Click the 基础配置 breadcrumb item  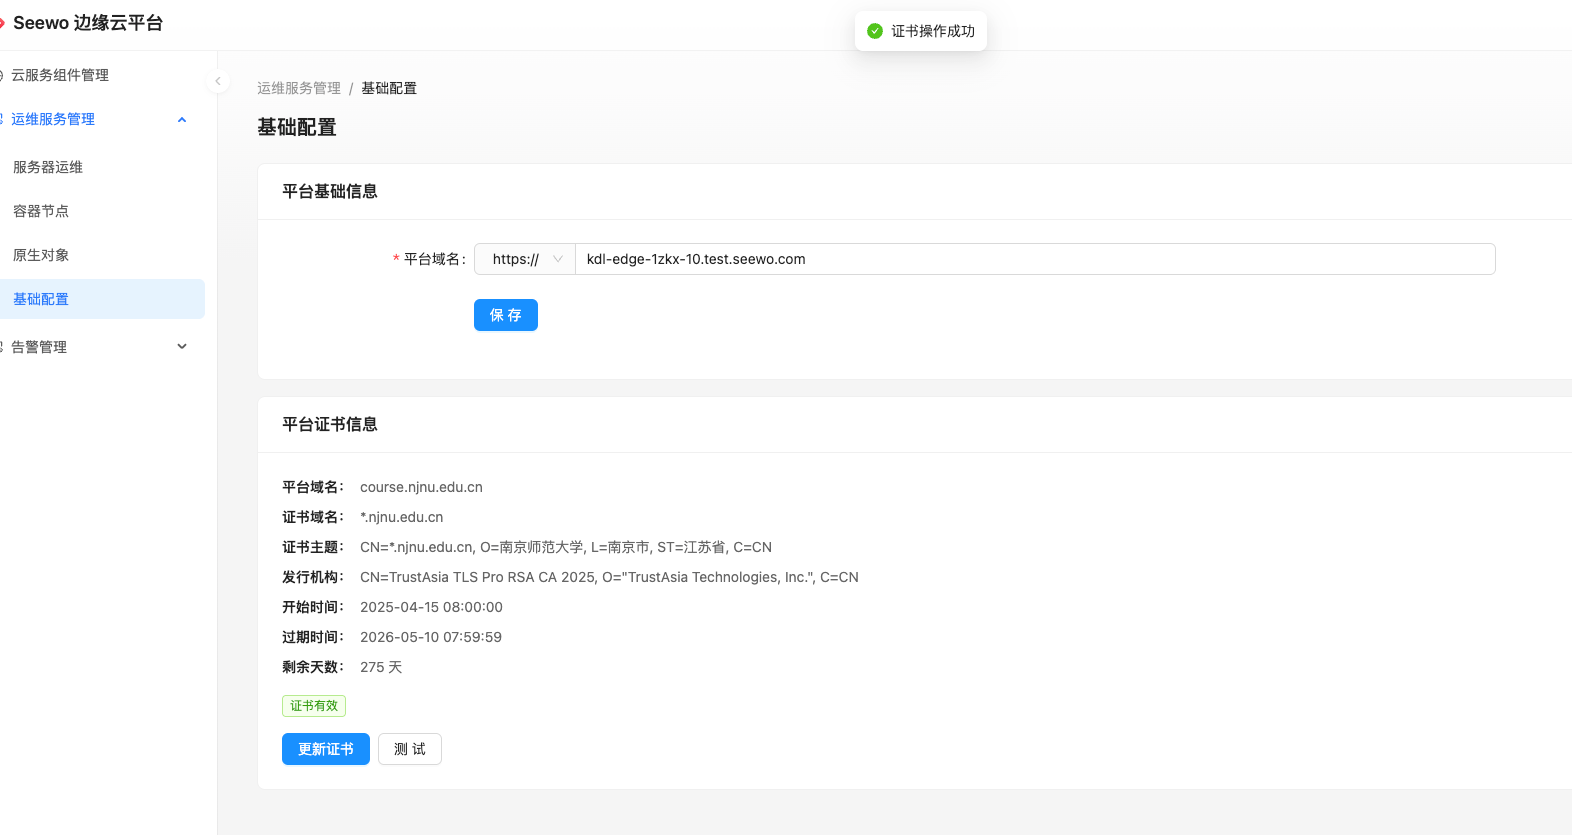(389, 88)
